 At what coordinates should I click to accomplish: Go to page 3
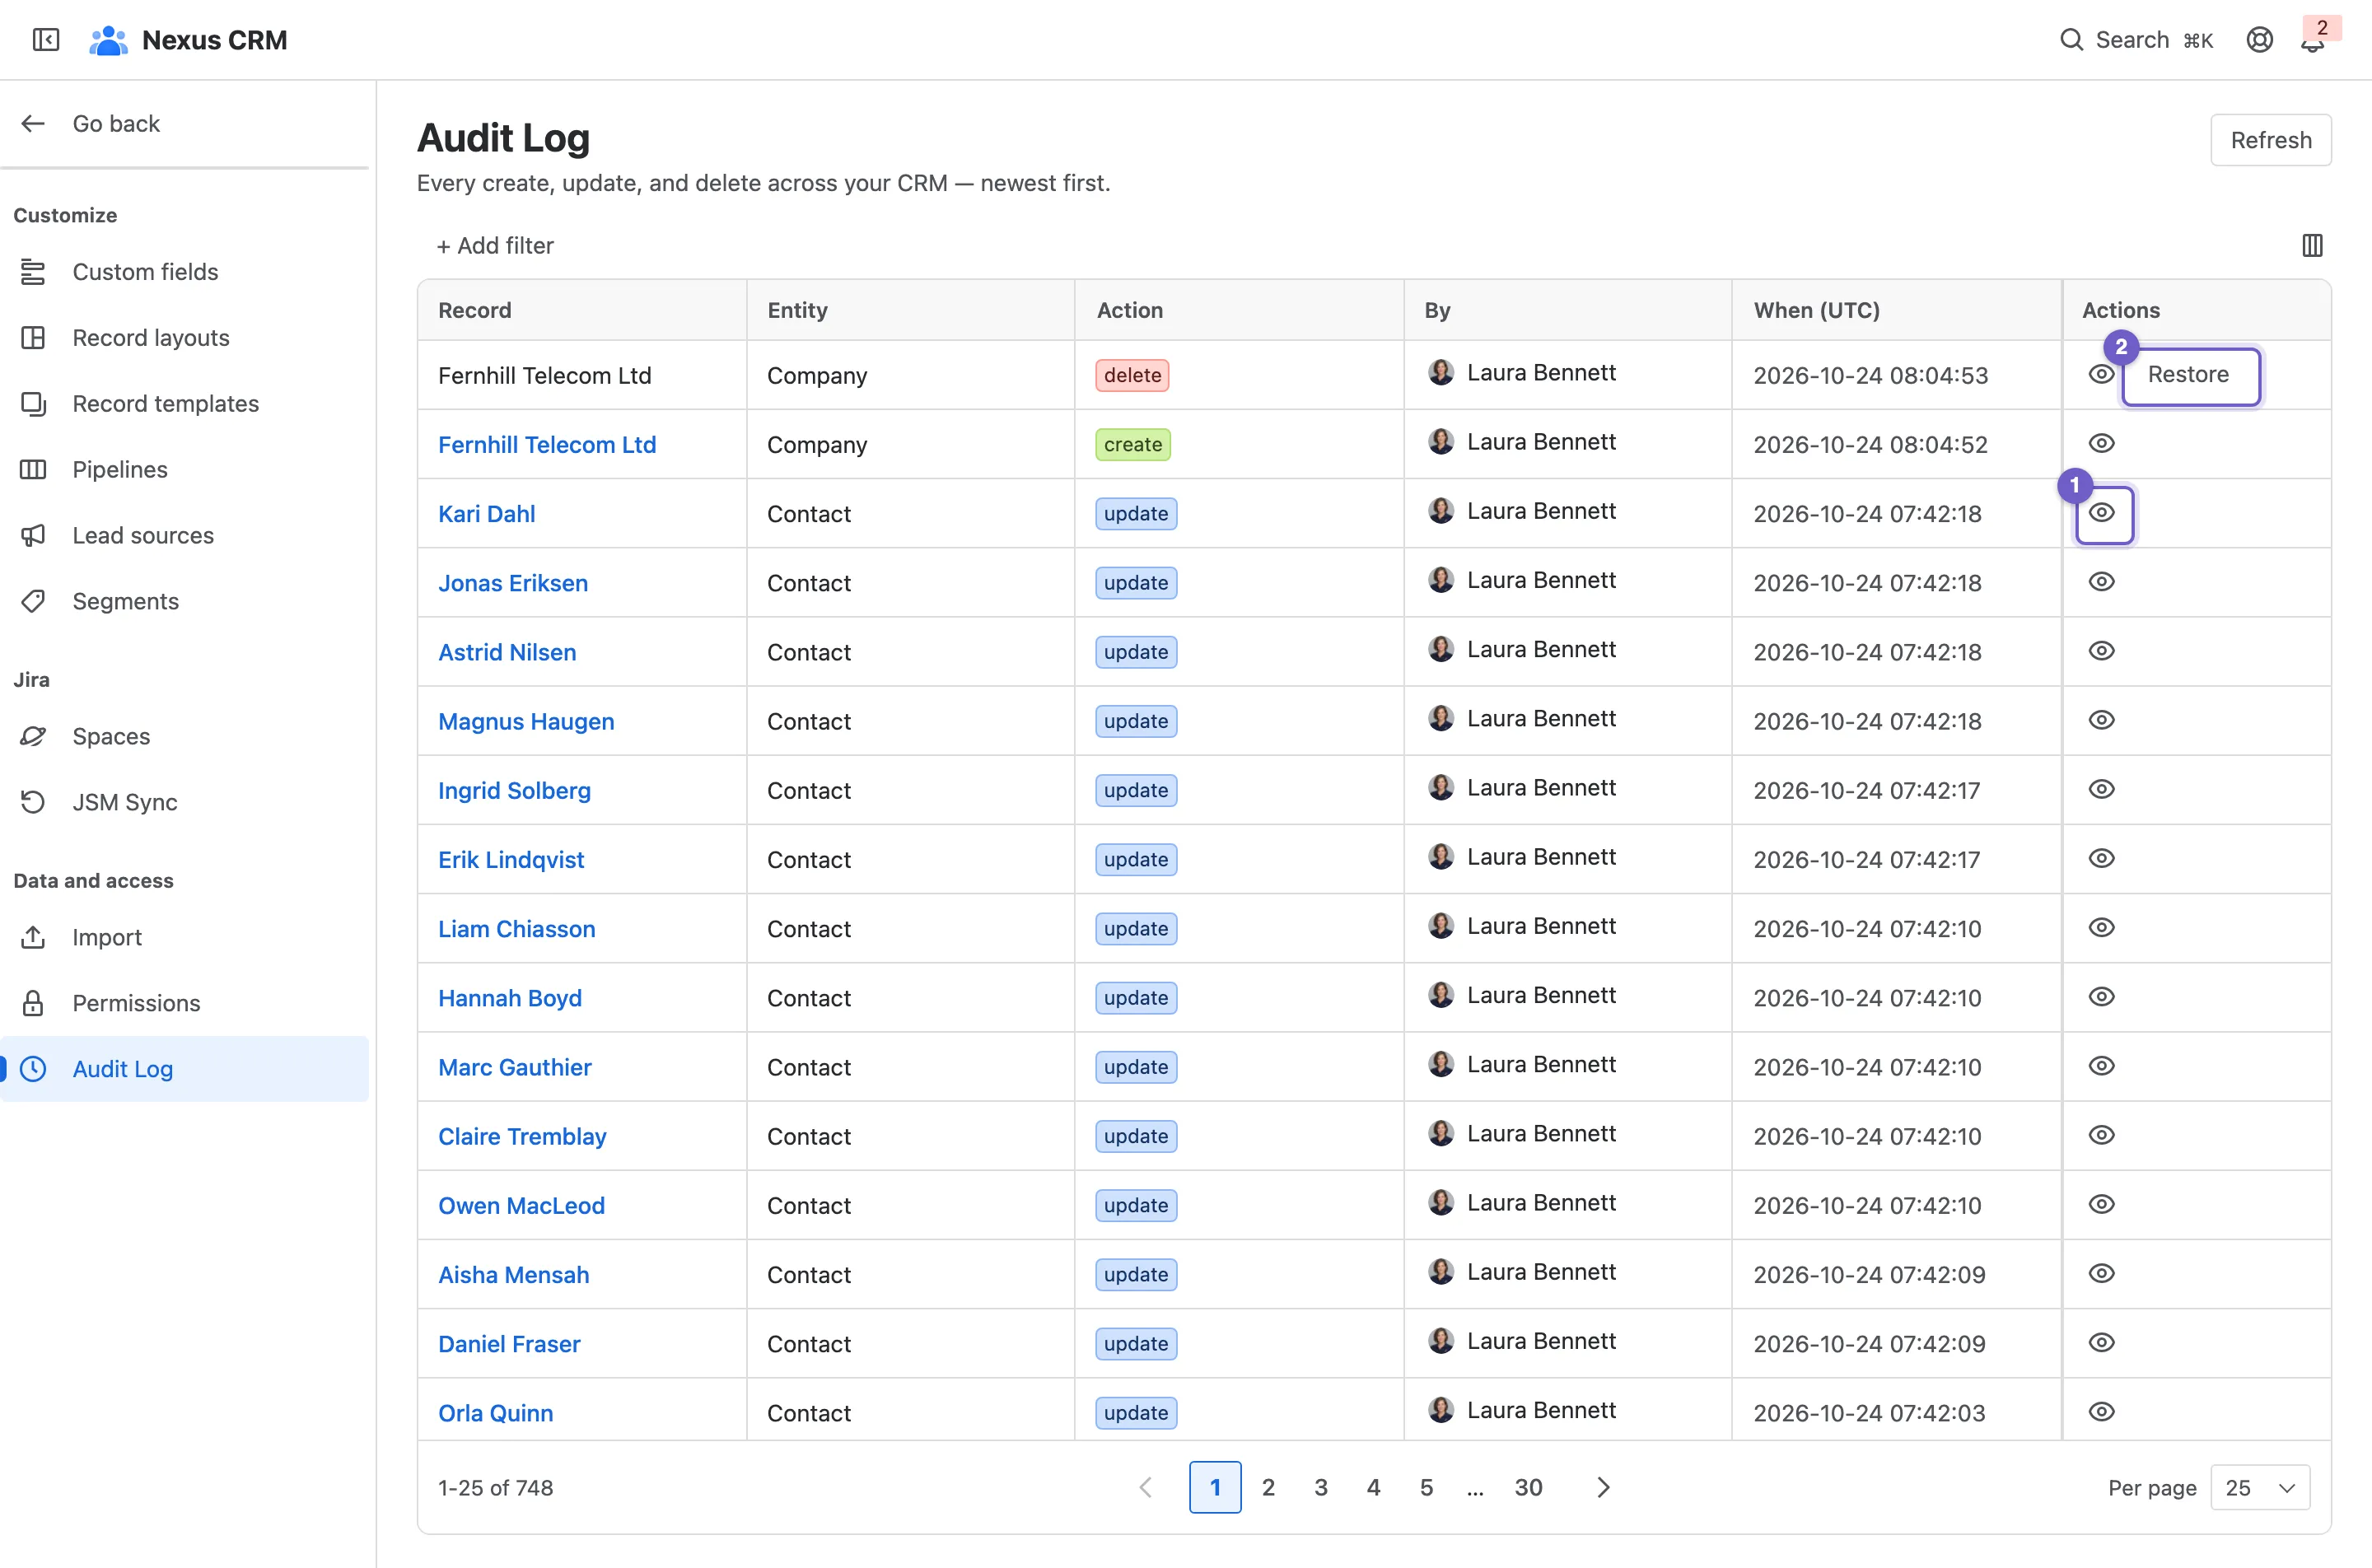pyautogui.click(x=1321, y=1488)
